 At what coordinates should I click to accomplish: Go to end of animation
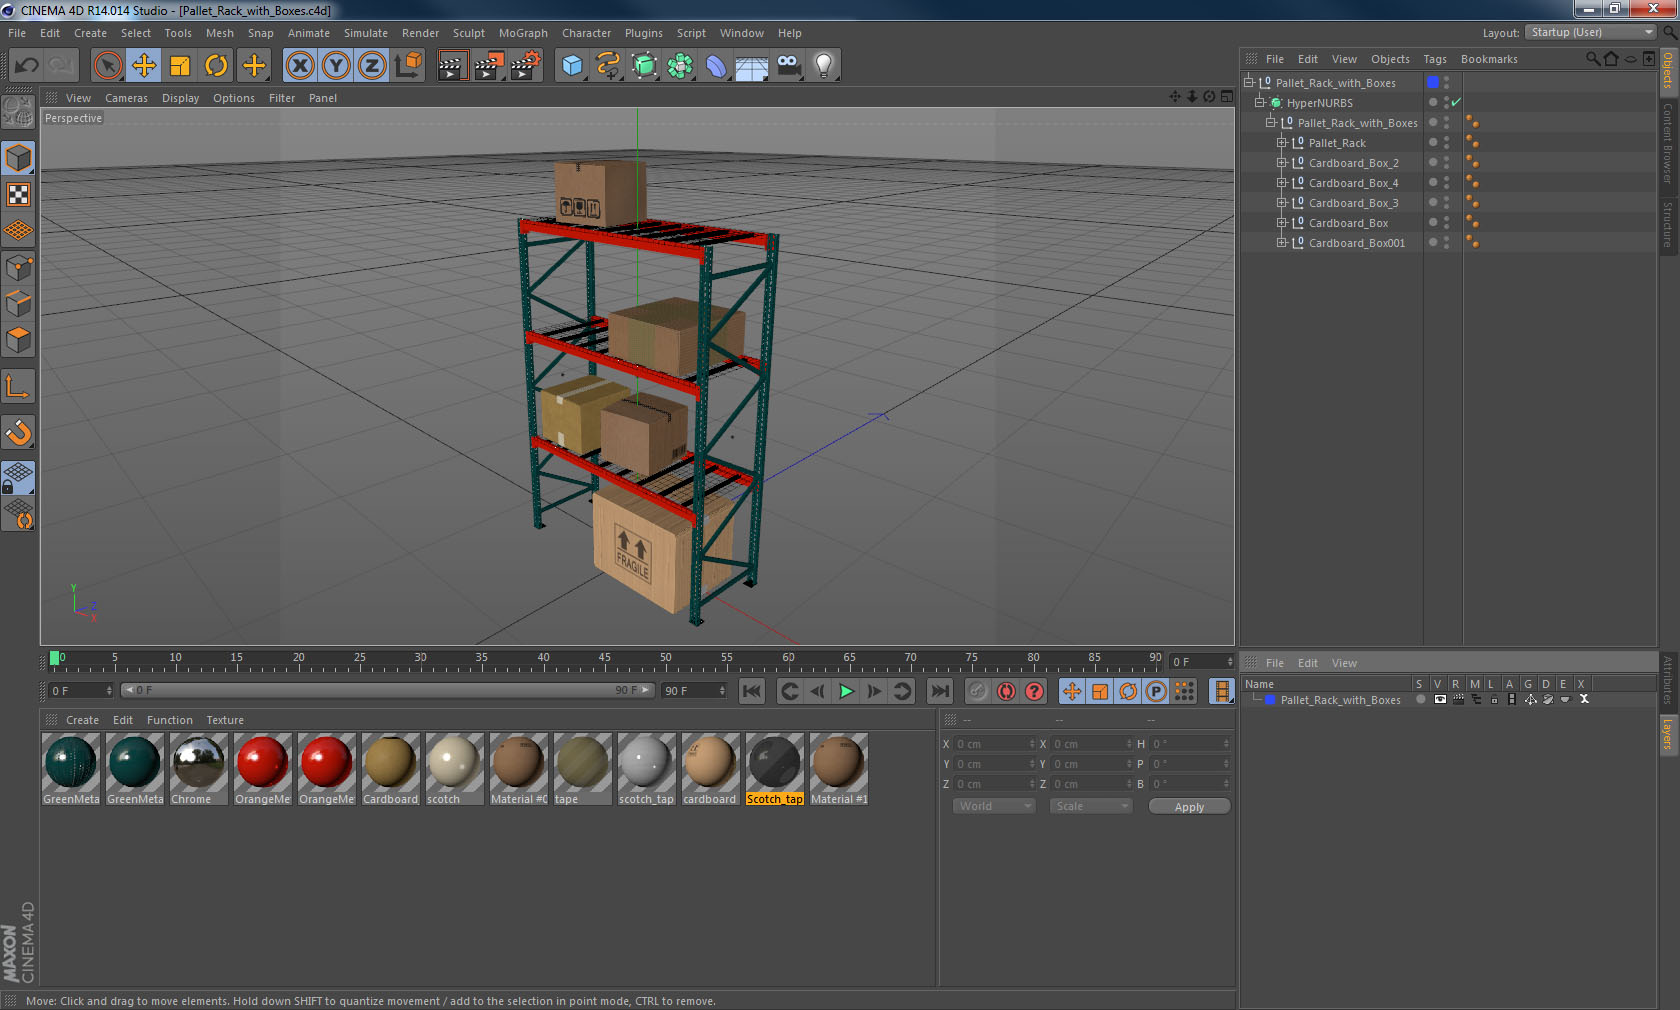pos(940,691)
